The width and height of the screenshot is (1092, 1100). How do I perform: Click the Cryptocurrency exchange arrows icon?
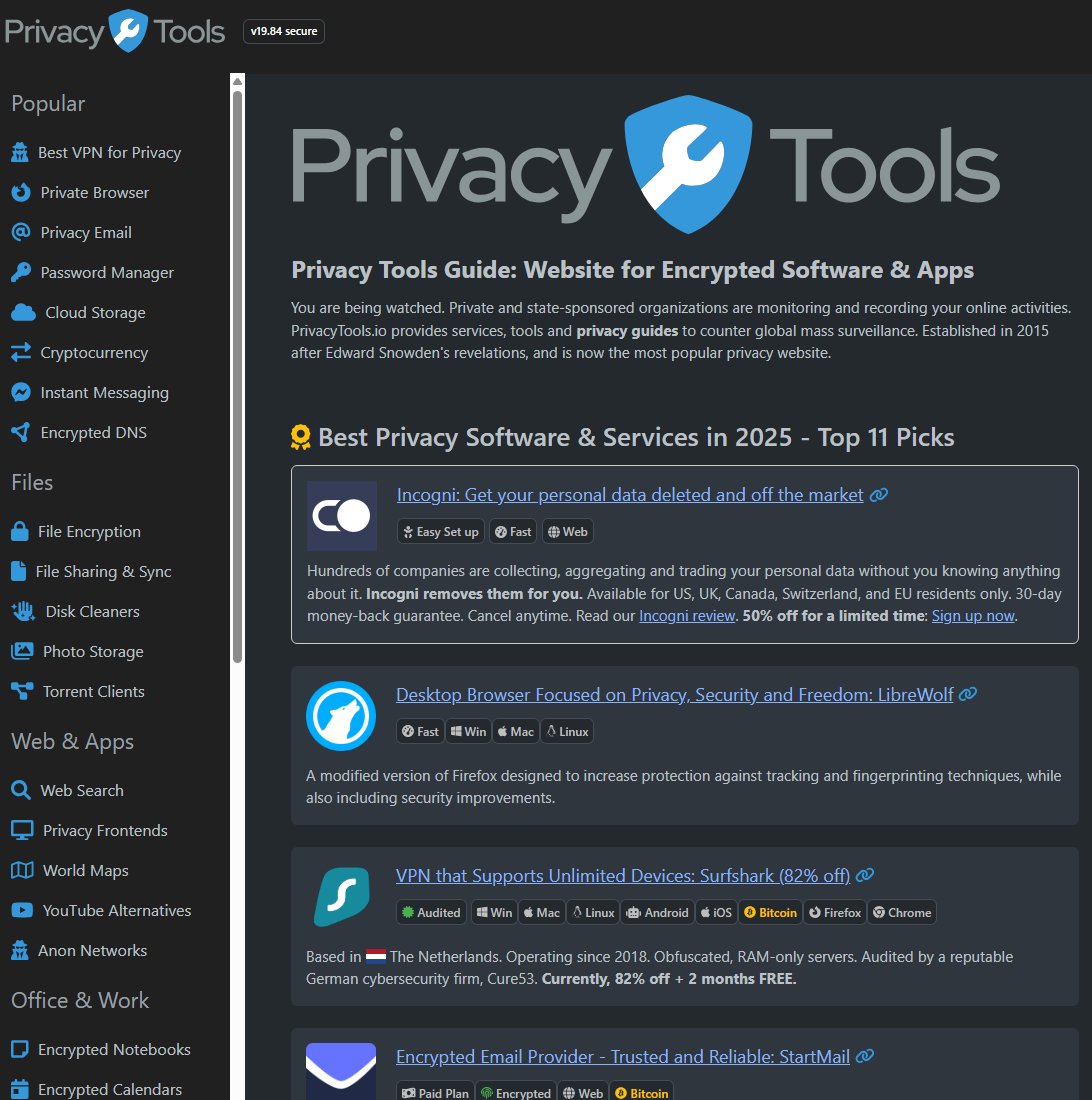pyautogui.click(x=21, y=352)
